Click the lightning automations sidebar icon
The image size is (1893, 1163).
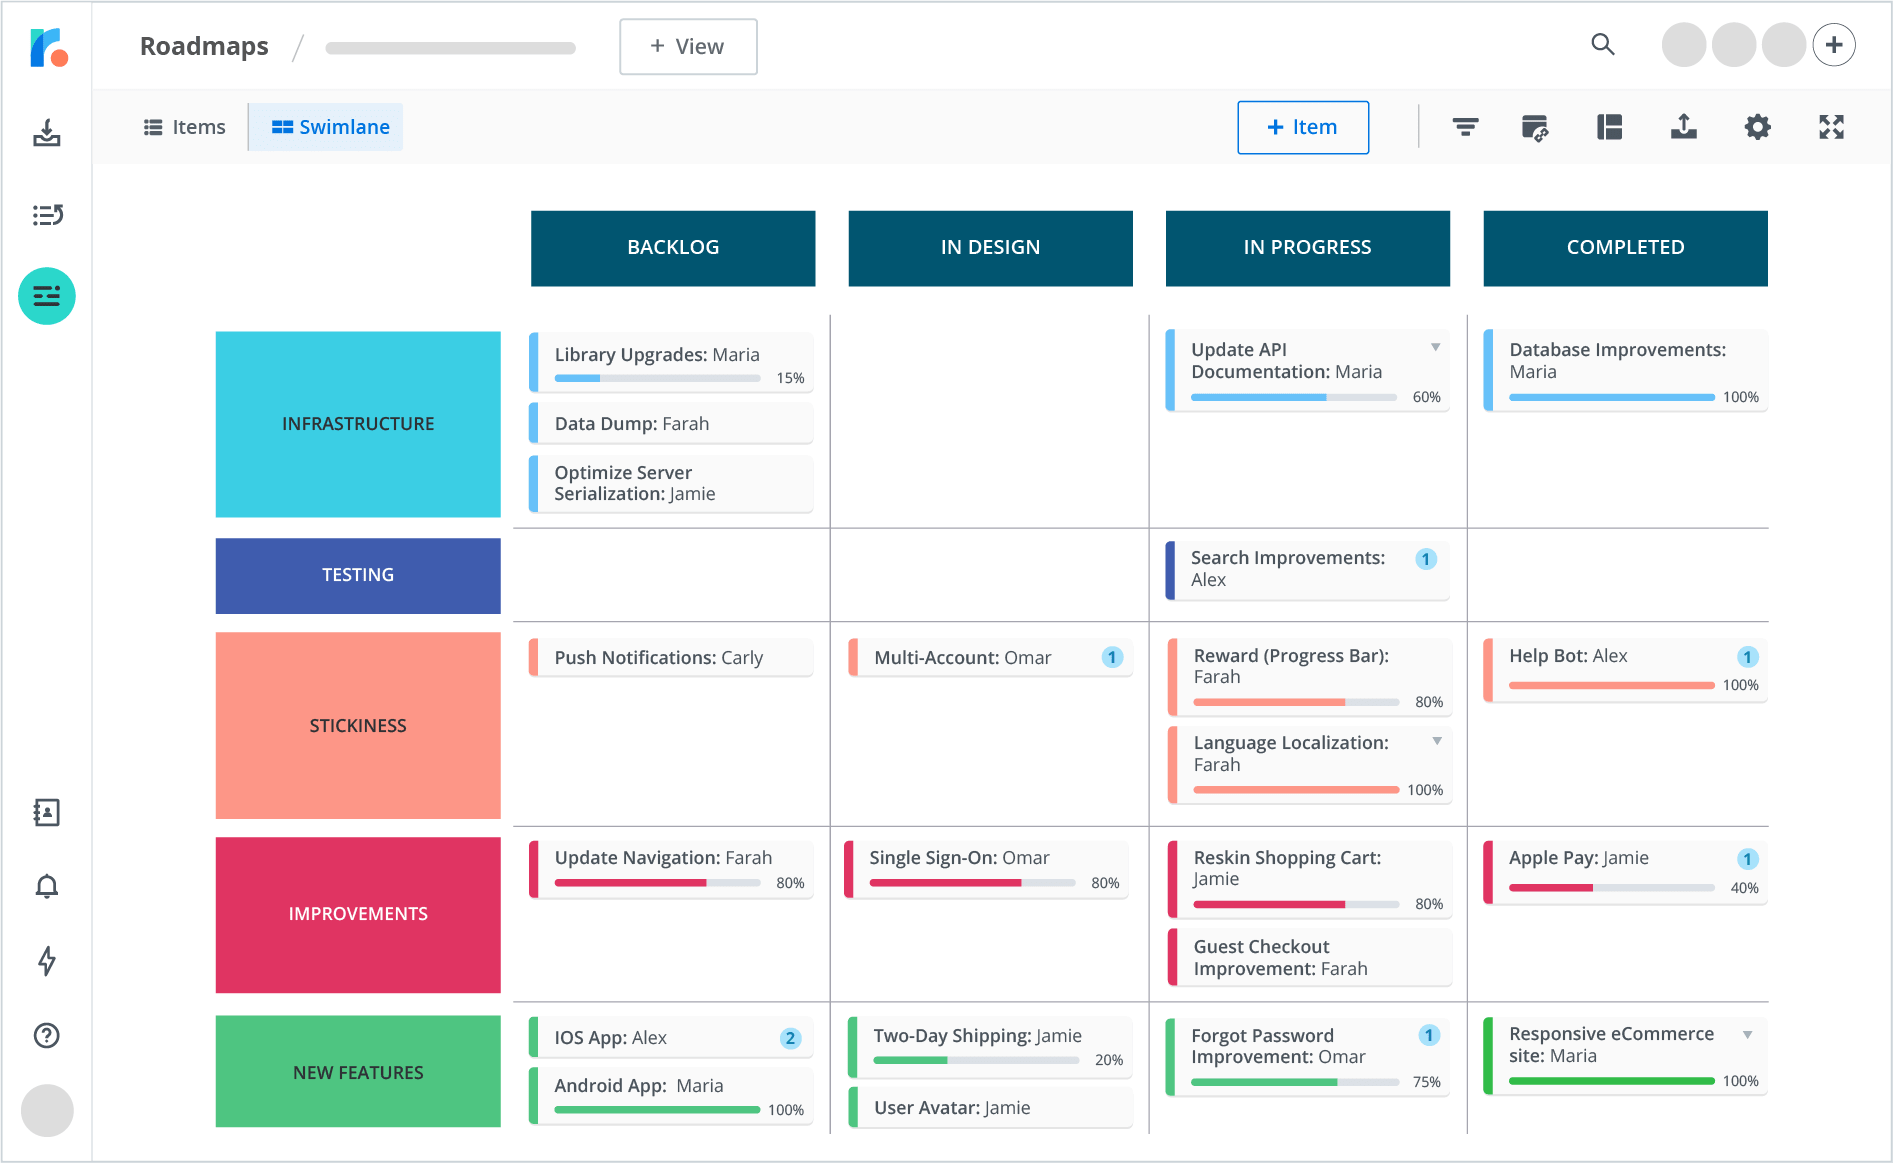pyautogui.click(x=46, y=961)
